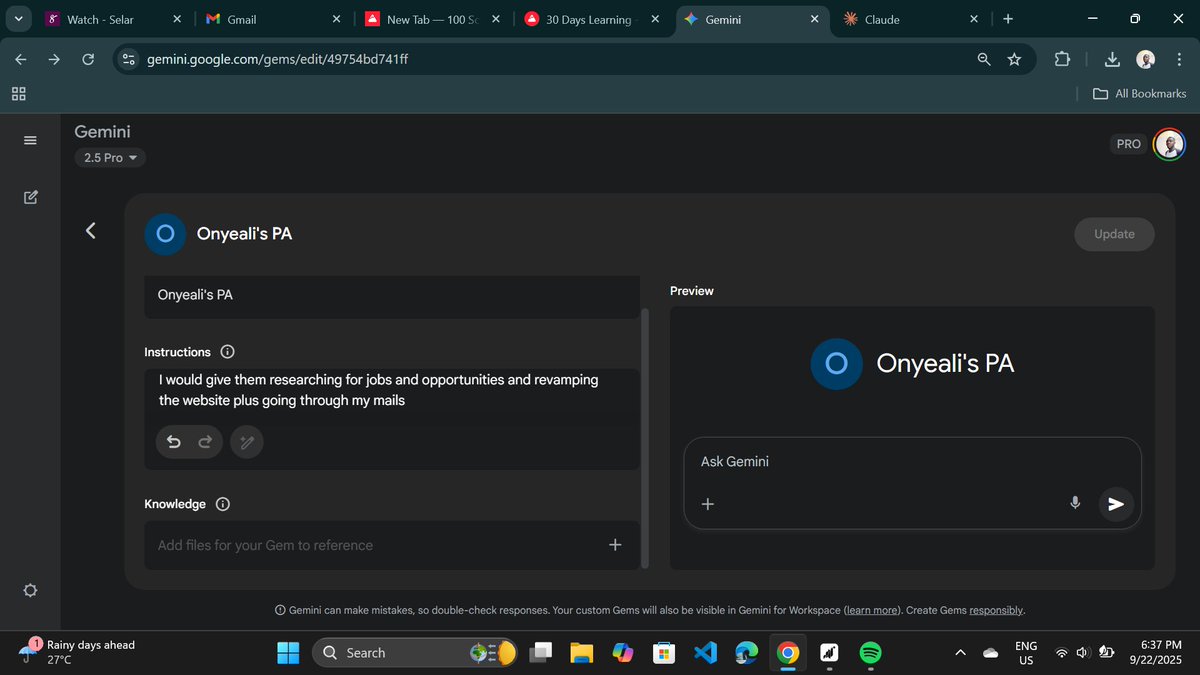Open the weather widget Rainy days ahead
Screen dimensions: 1200x675
coord(78,652)
